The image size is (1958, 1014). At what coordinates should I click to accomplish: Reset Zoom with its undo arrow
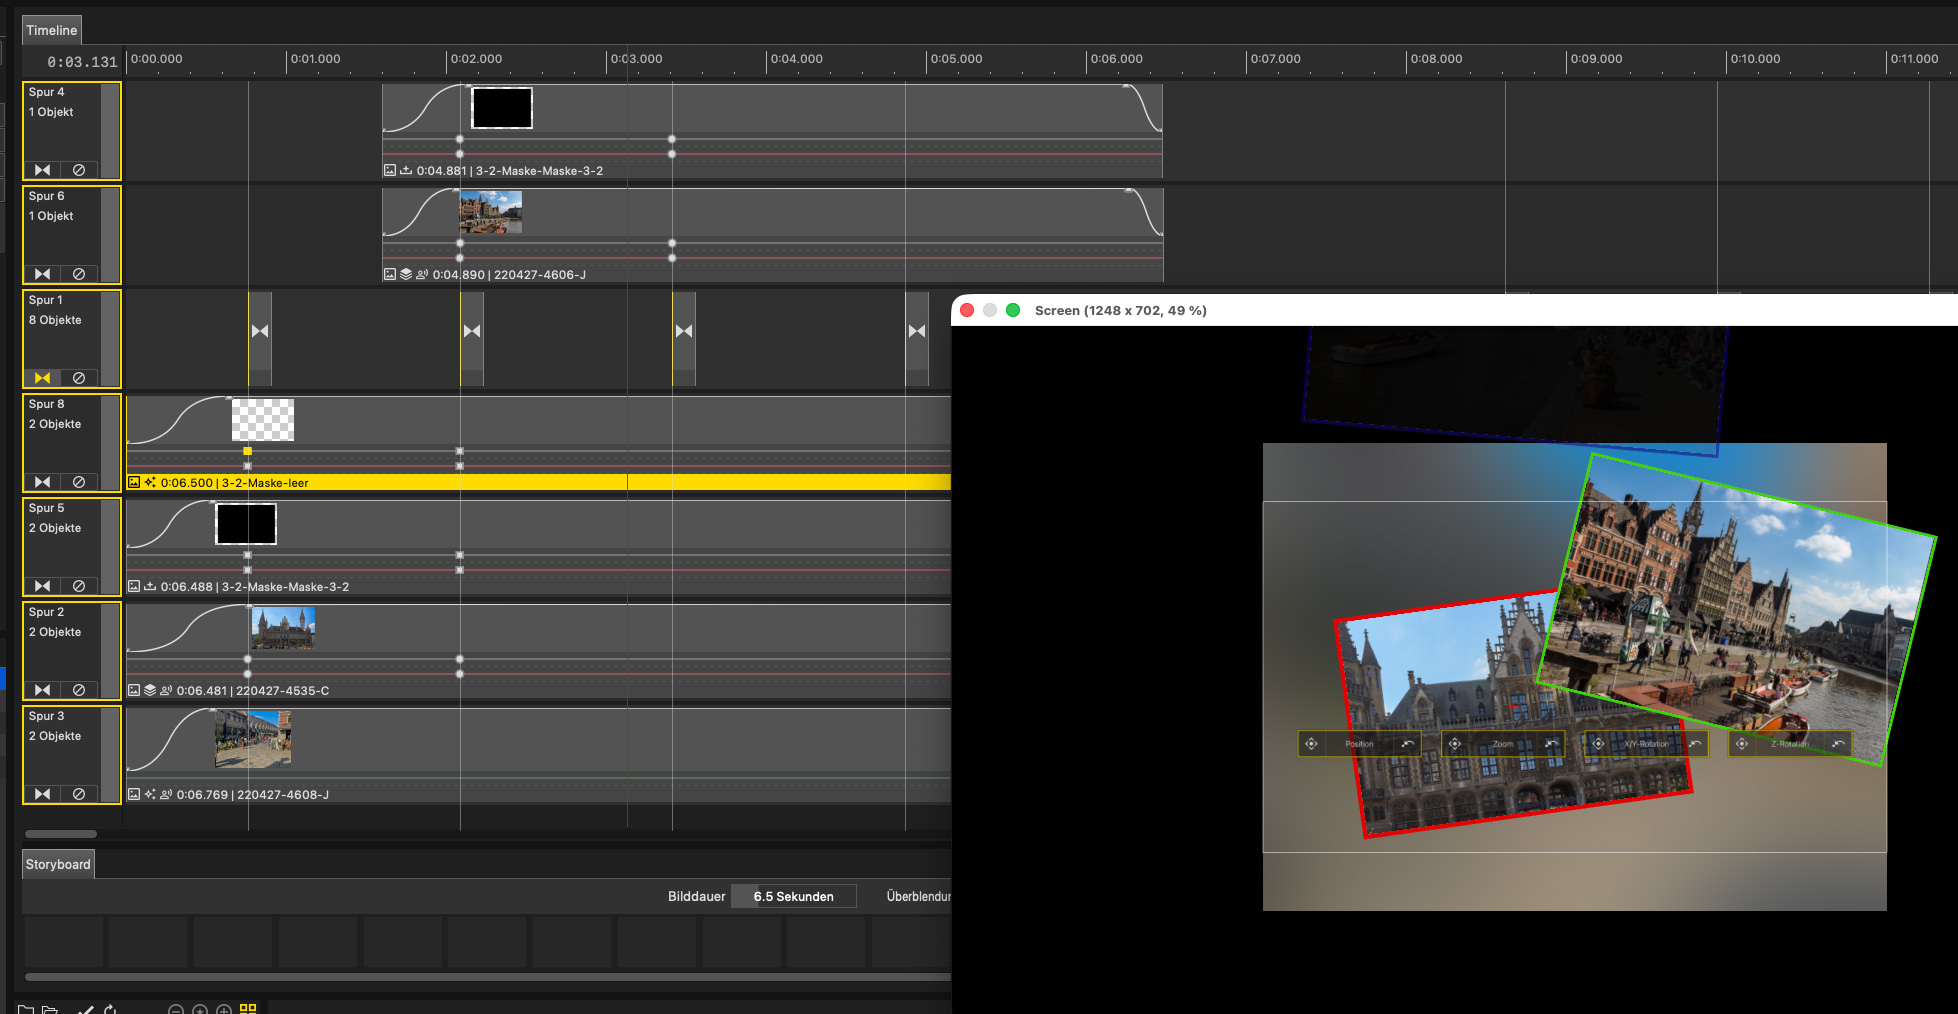pos(1551,744)
